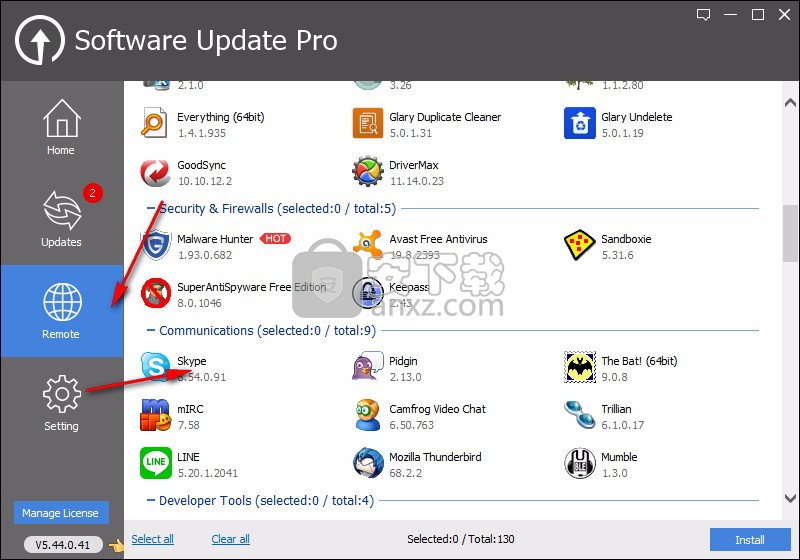Click The Bat! (64bit) icon

[580, 367]
